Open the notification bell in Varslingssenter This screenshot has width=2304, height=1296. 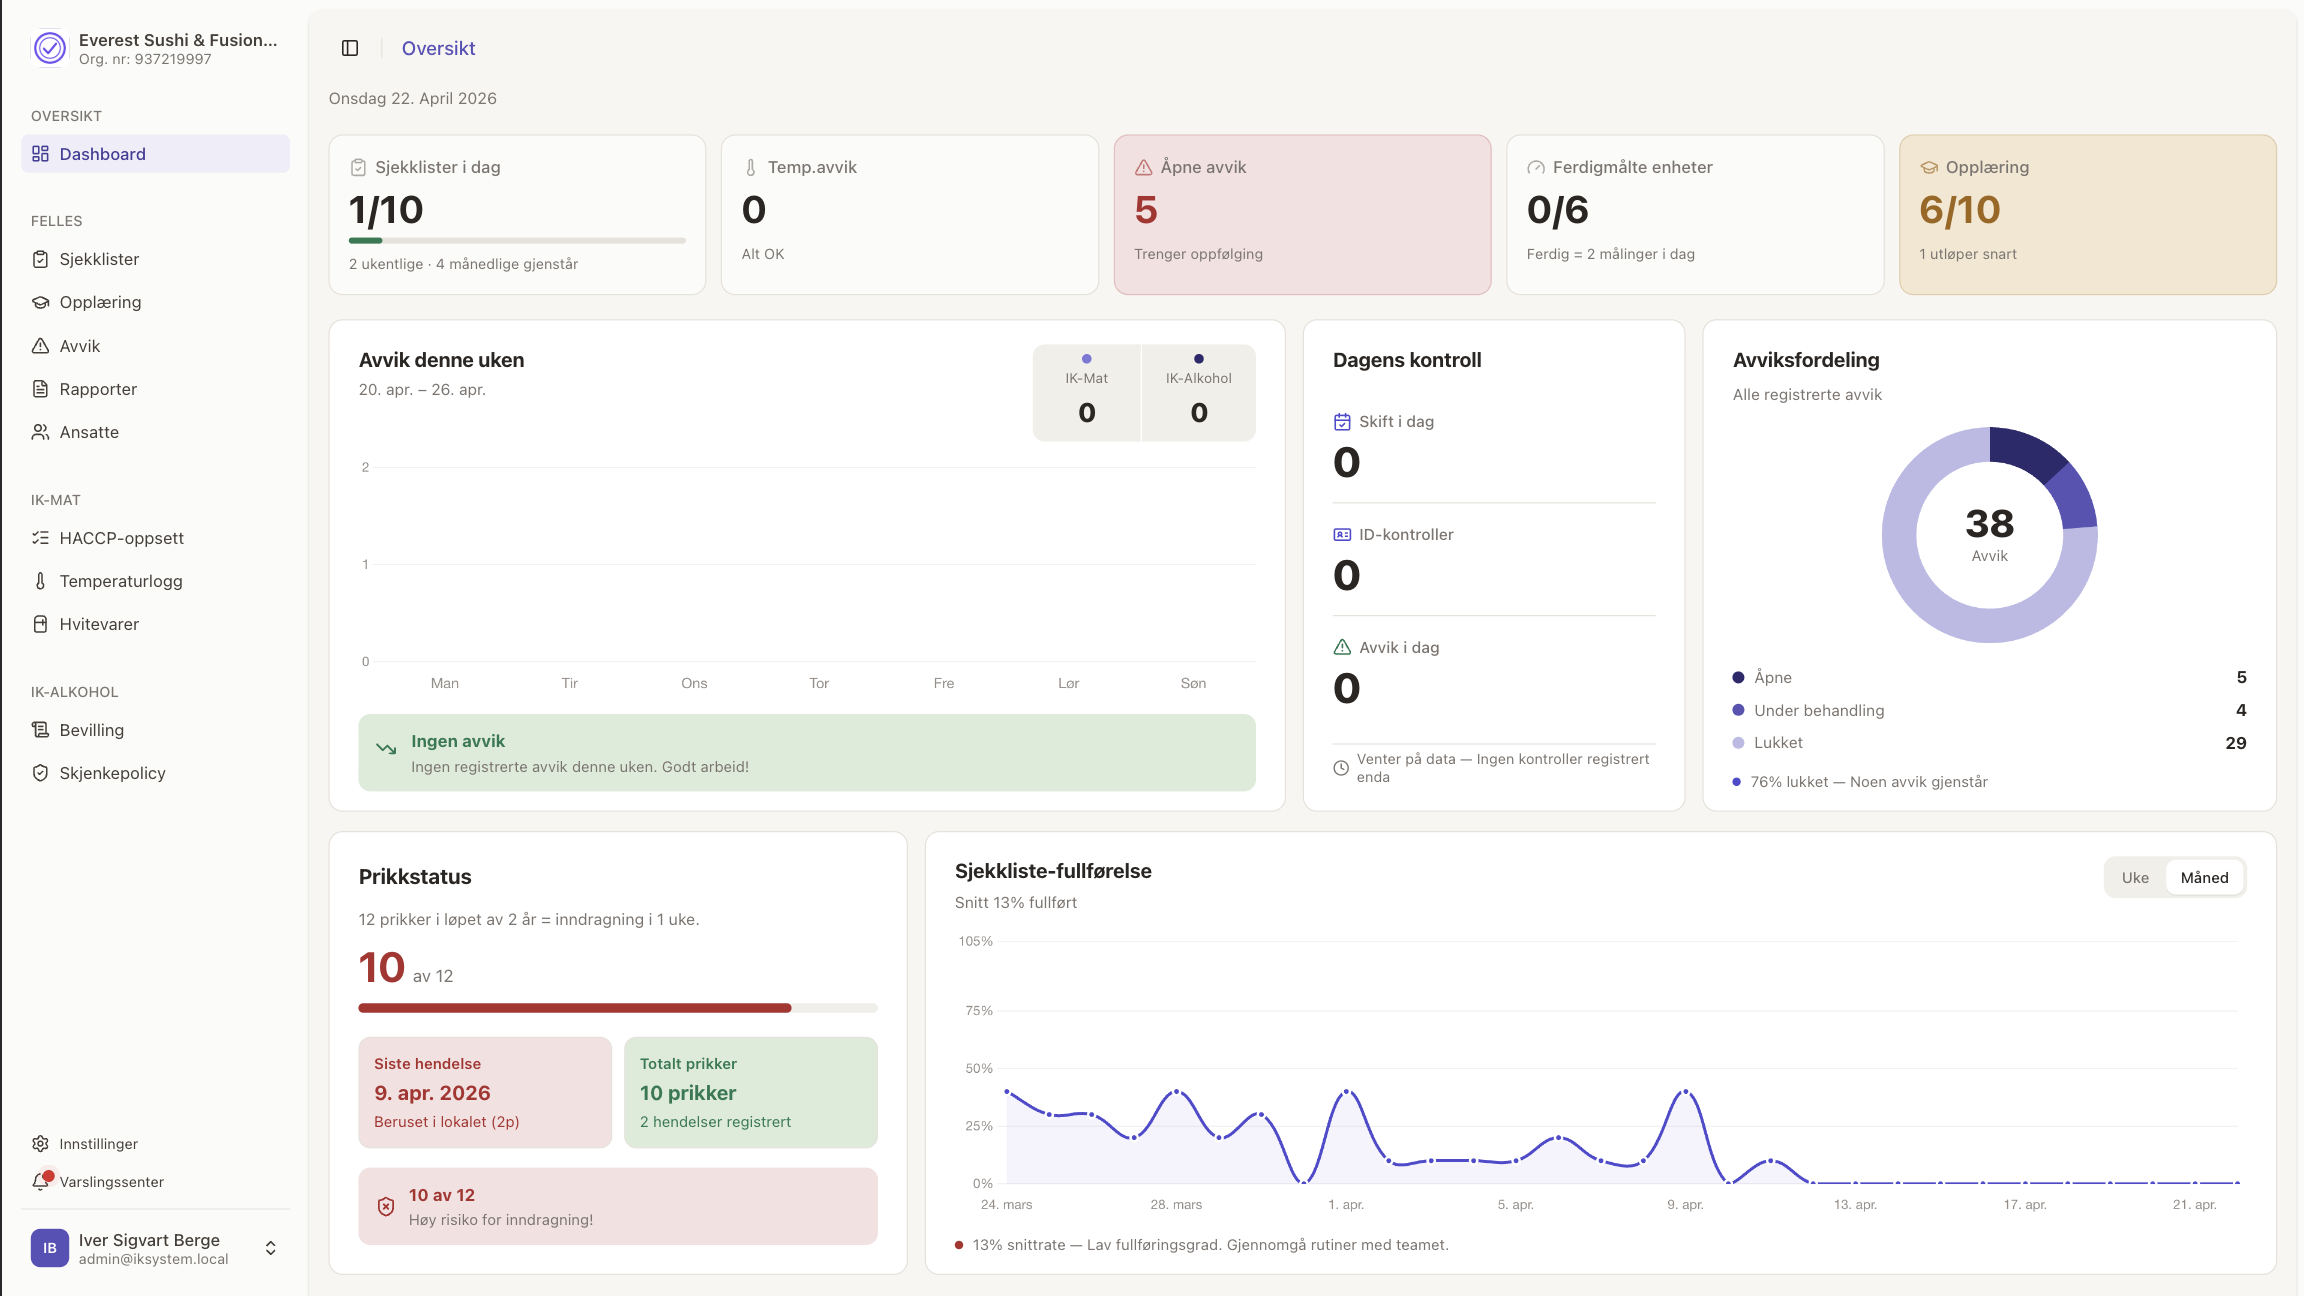click(x=41, y=1181)
